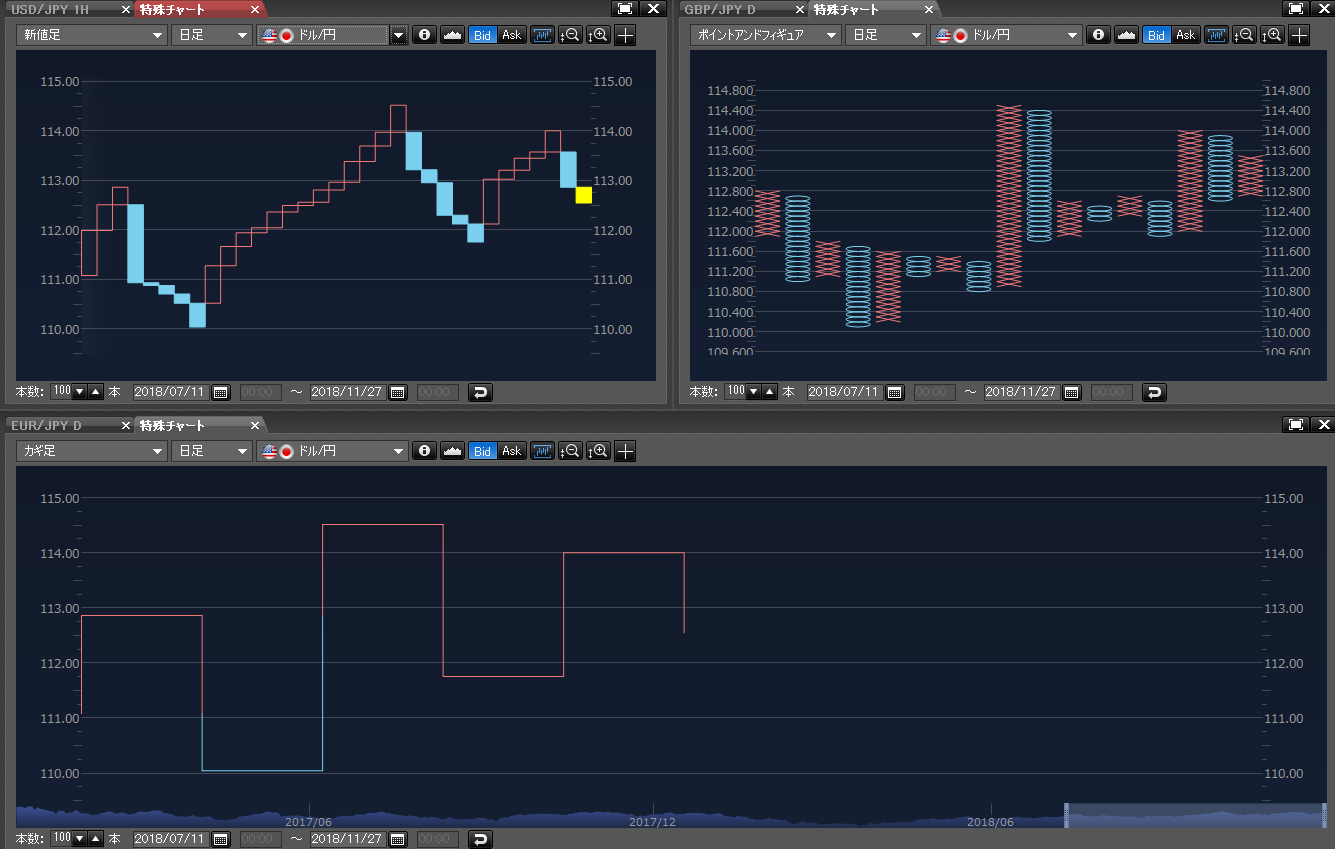Image resolution: width=1335 pixels, height=849 pixels.
Task: Click end date field 2018/11/27 in カギ足 panel
Action: pos(349,839)
